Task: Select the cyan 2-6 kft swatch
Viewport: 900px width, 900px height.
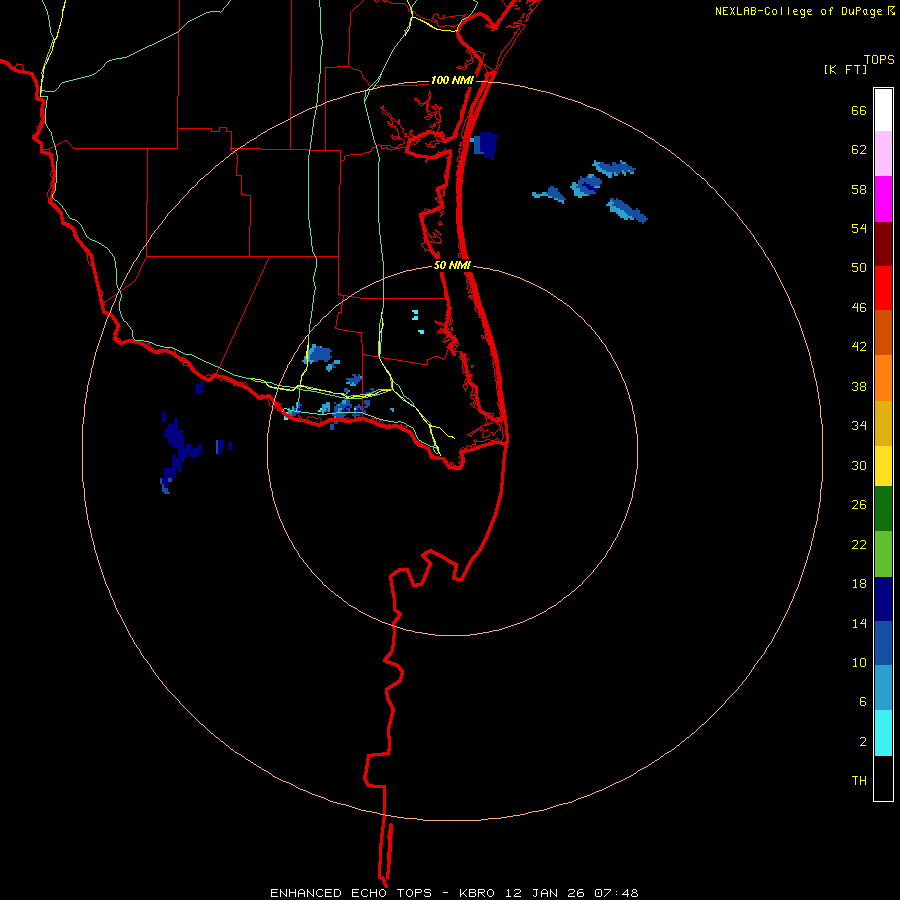Action: click(x=883, y=733)
